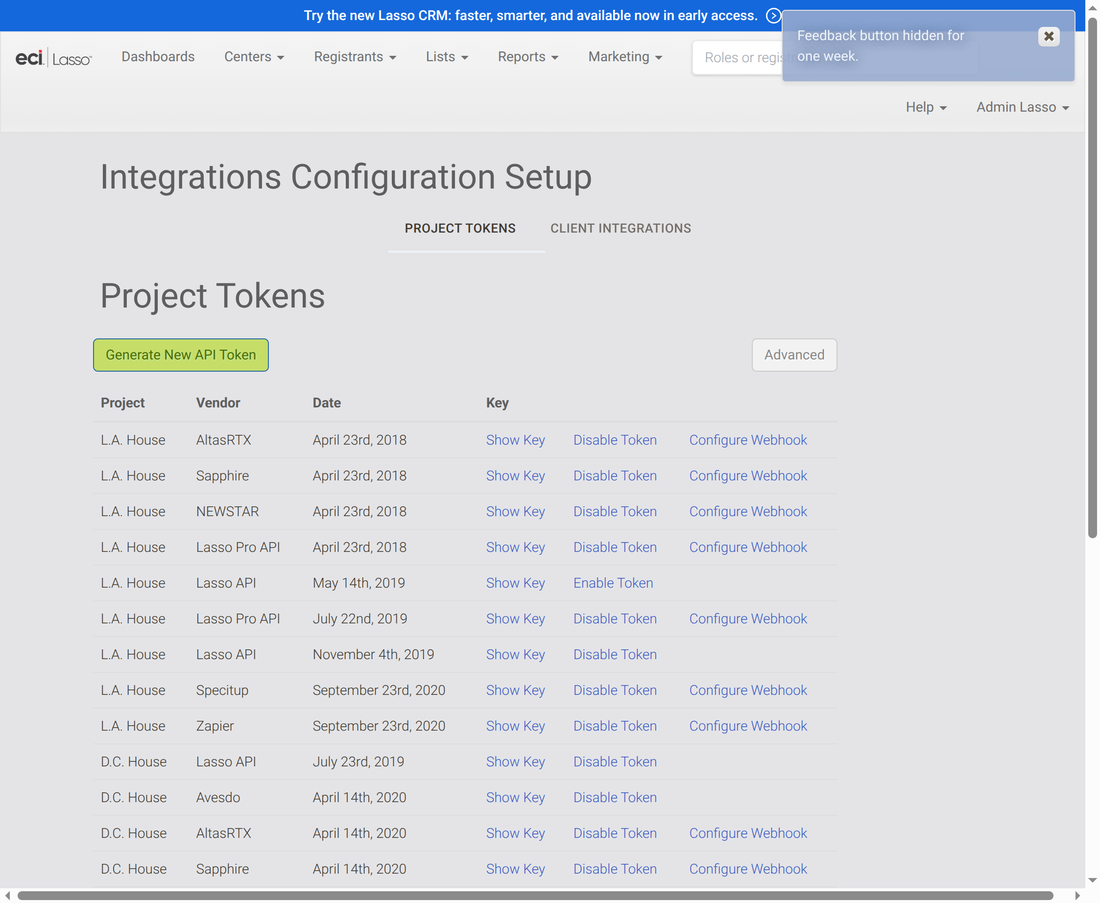
Task: Click the 'September 23rd, 2020' date in Specitup row
Action: click(x=379, y=691)
